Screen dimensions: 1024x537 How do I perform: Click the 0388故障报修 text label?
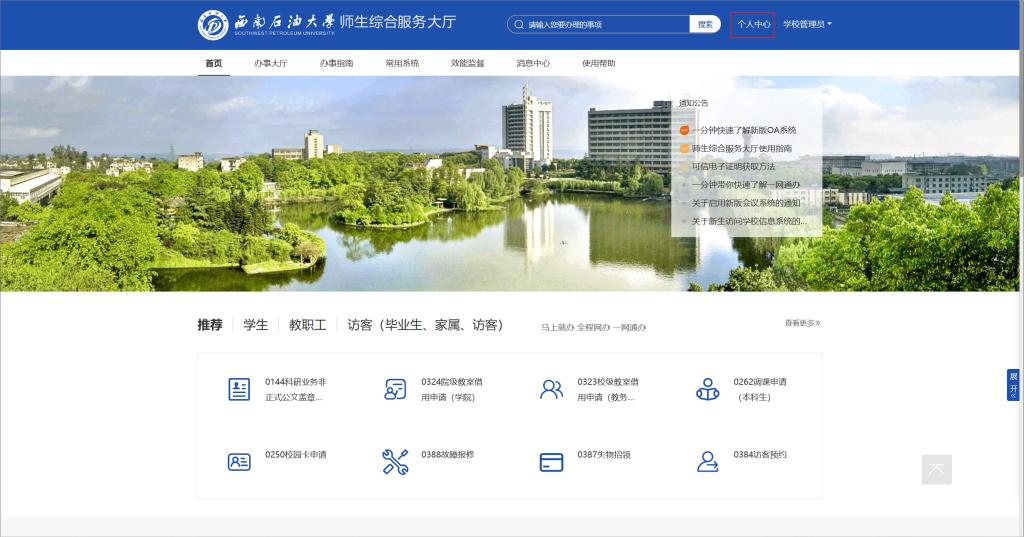tap(447, 455)
